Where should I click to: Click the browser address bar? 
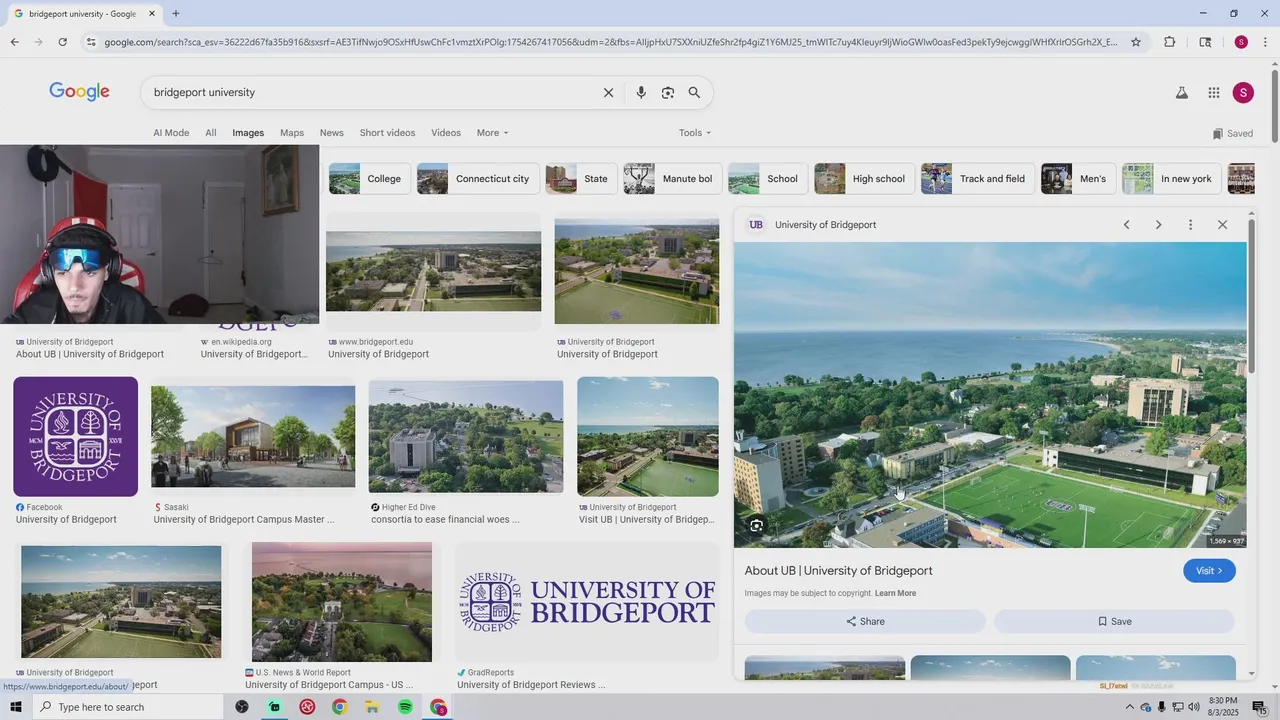point(610,42)
